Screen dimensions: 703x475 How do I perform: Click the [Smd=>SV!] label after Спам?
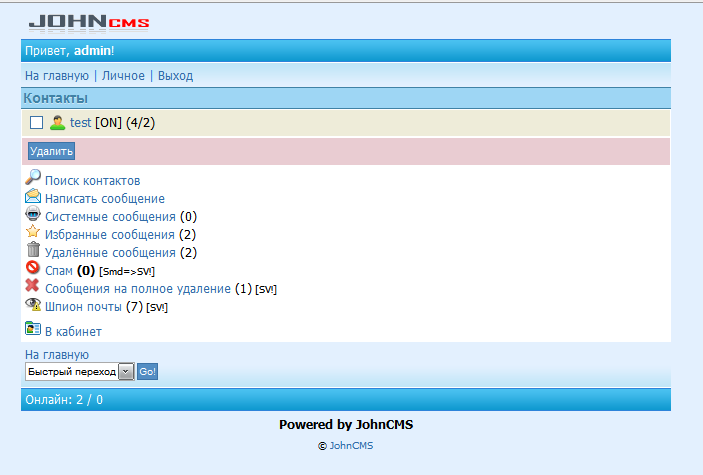pos(127,271)
